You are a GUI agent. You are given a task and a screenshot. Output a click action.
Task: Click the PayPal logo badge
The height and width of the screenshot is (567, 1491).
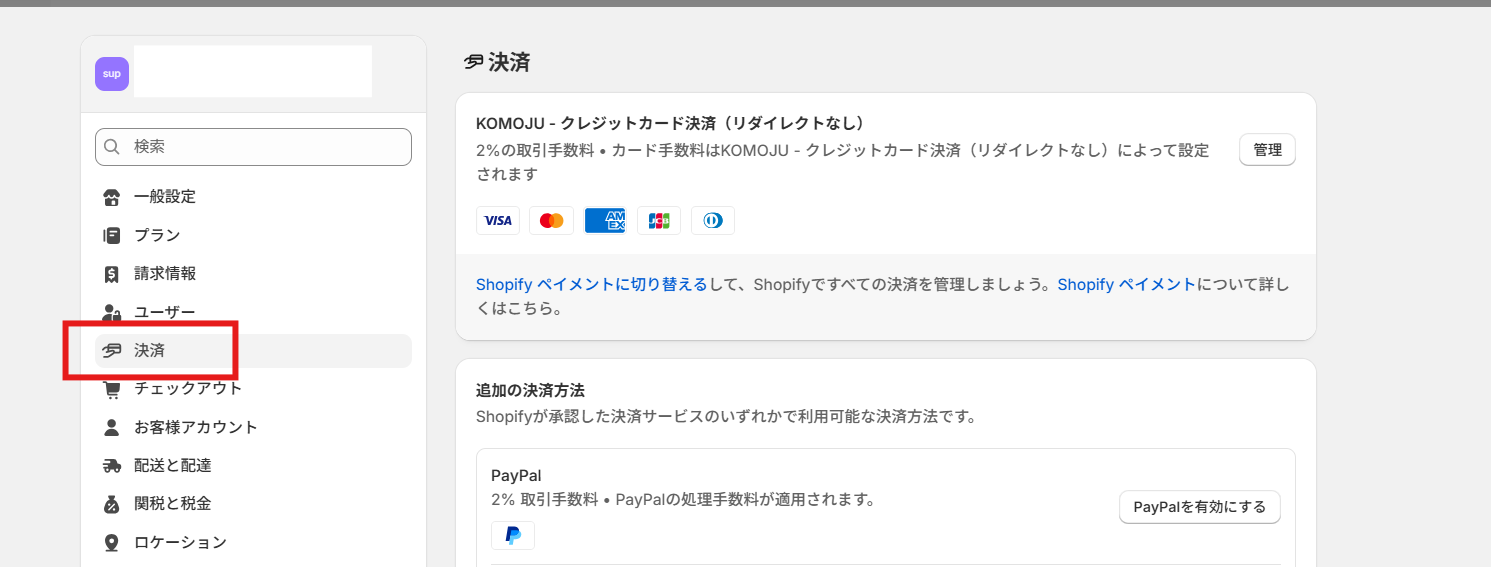tap(513, 535)
